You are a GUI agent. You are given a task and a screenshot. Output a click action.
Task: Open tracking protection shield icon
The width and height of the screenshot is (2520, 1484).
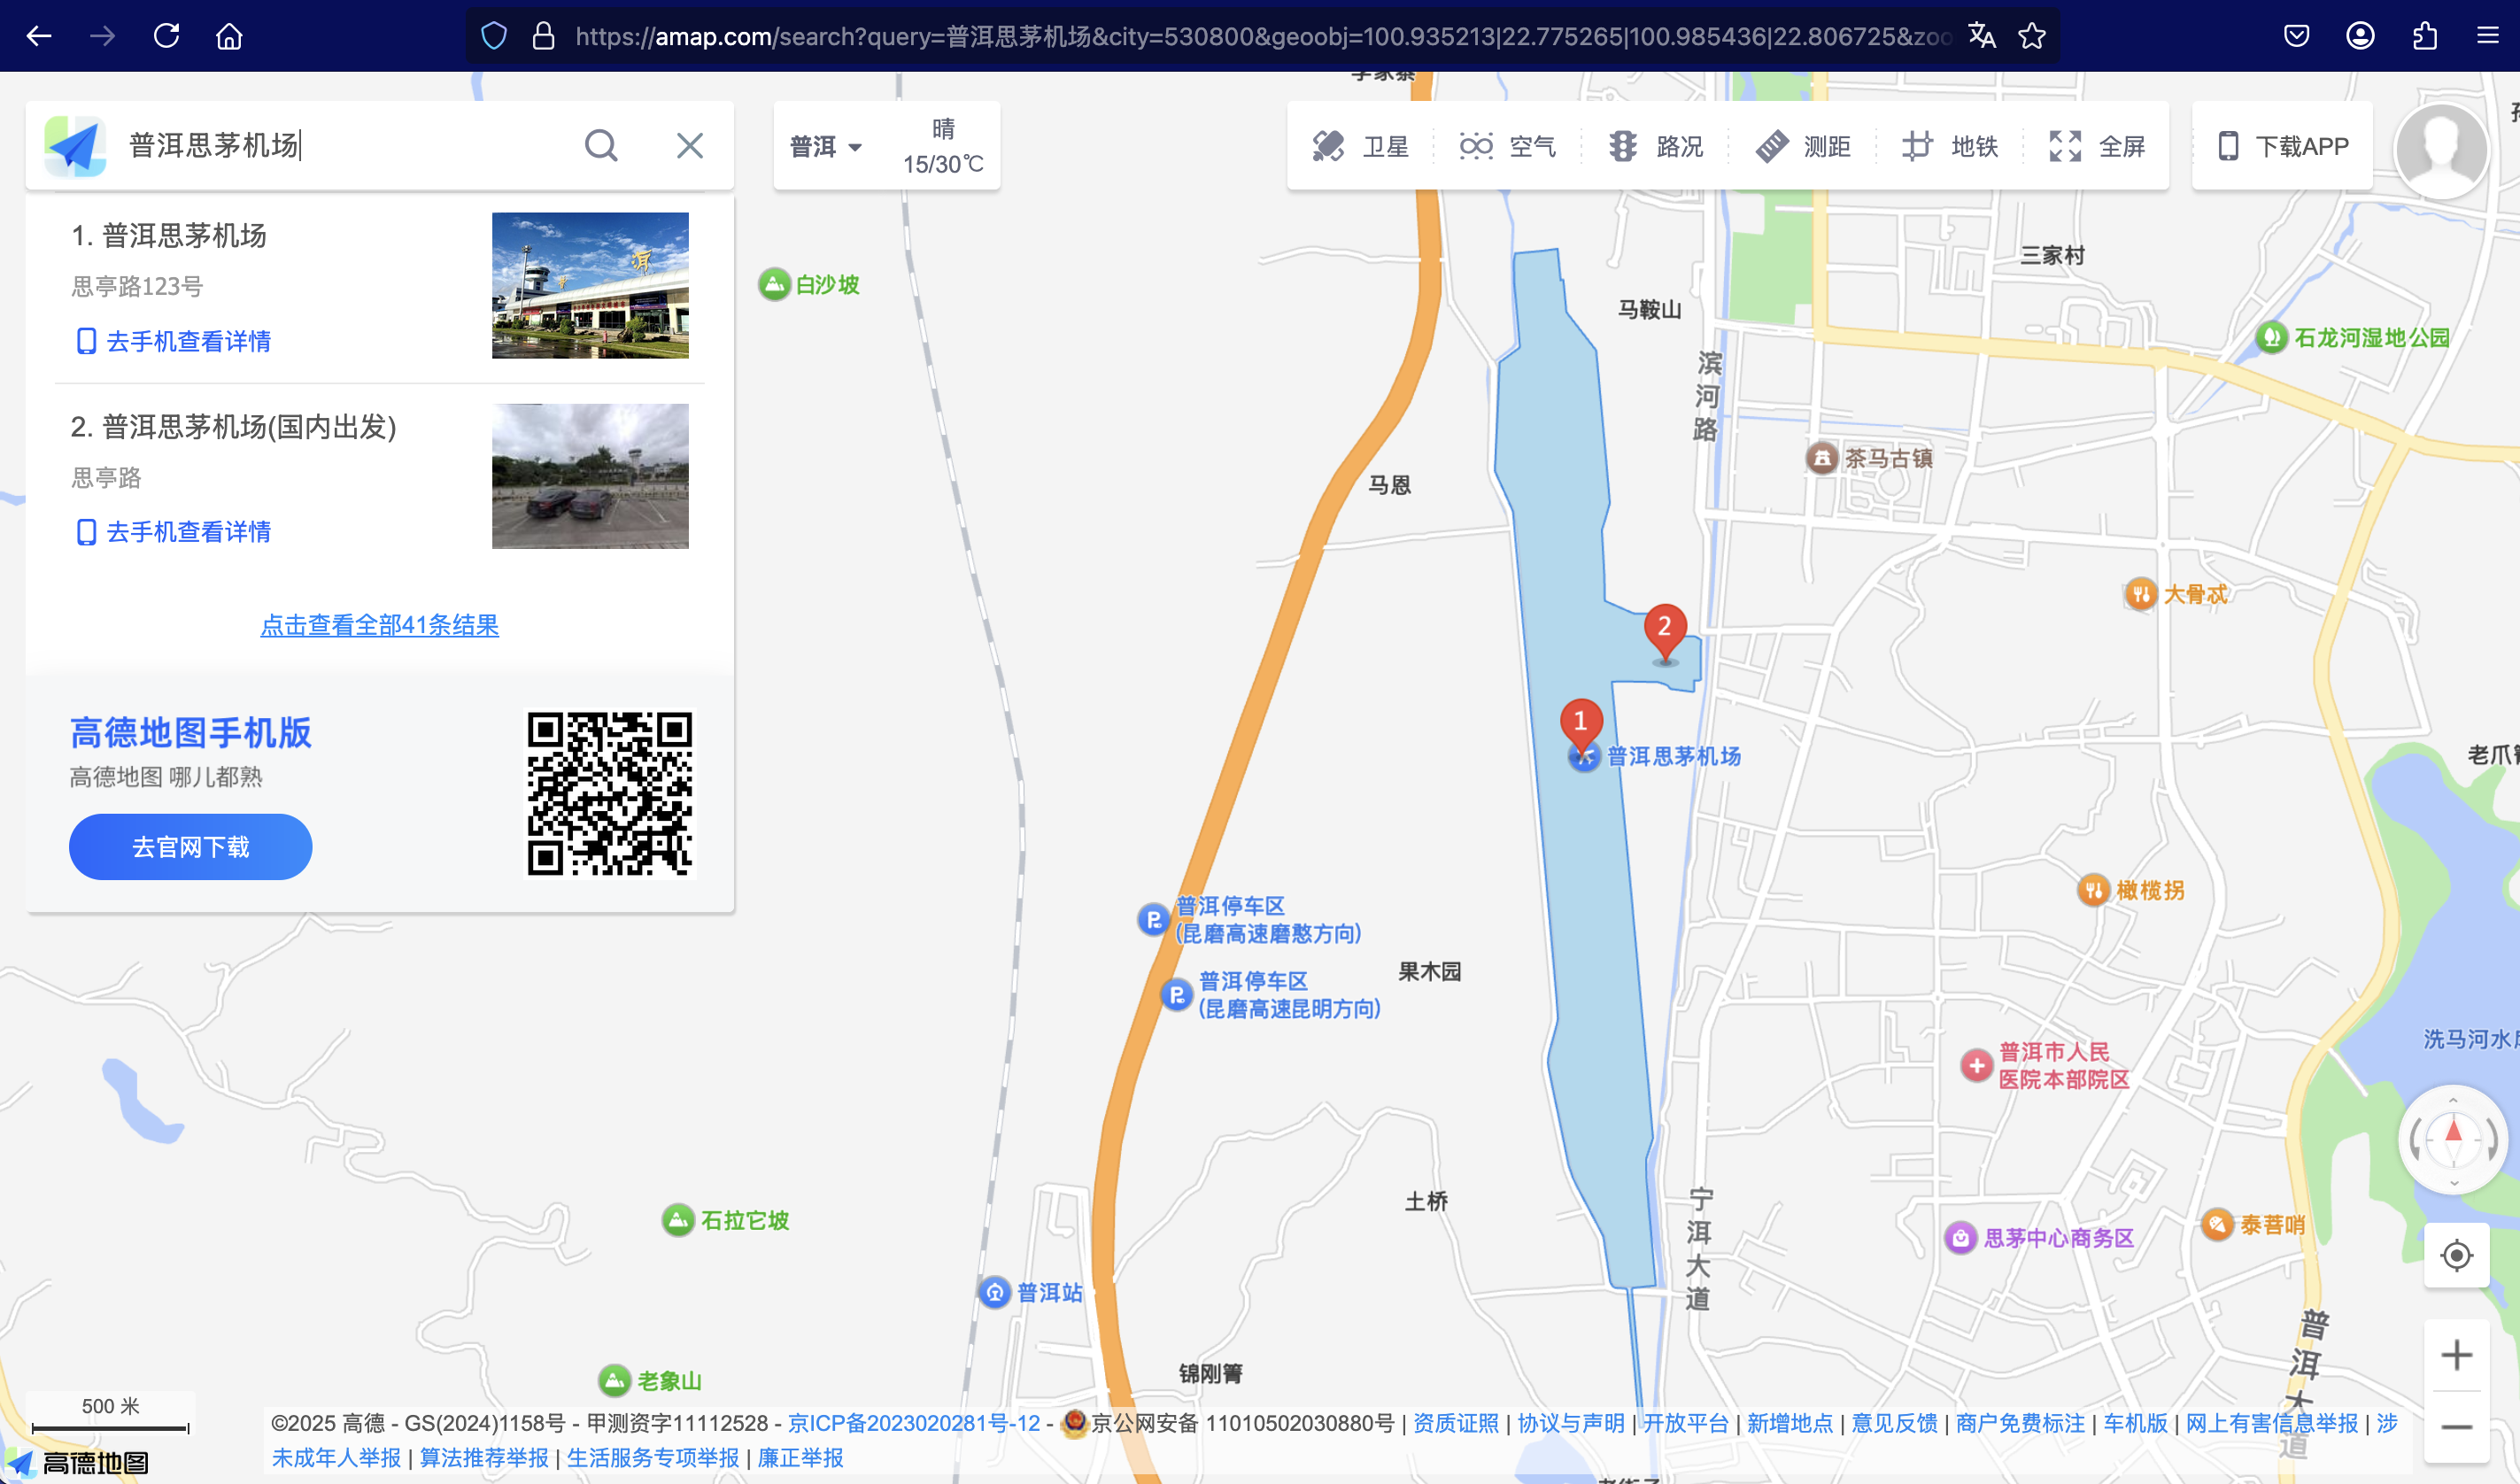tap(494, 36)
